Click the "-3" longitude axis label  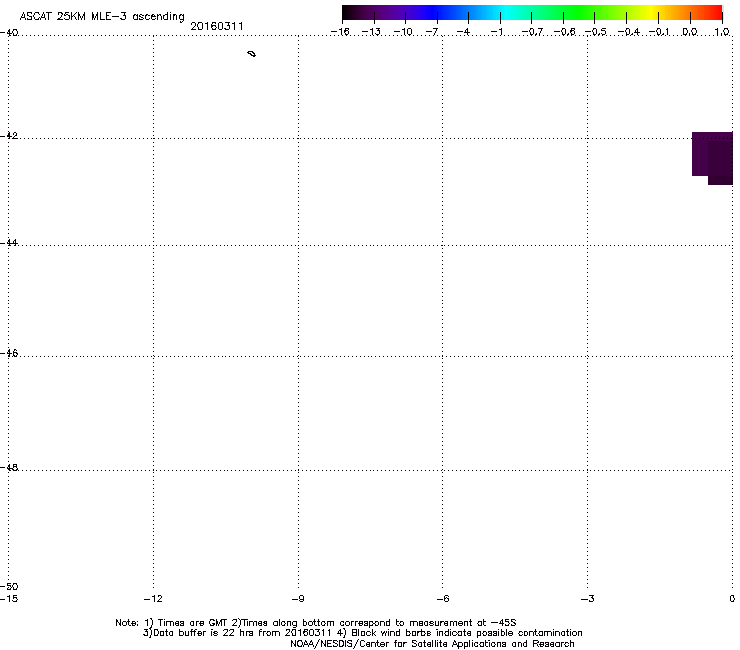pos(588,599)
